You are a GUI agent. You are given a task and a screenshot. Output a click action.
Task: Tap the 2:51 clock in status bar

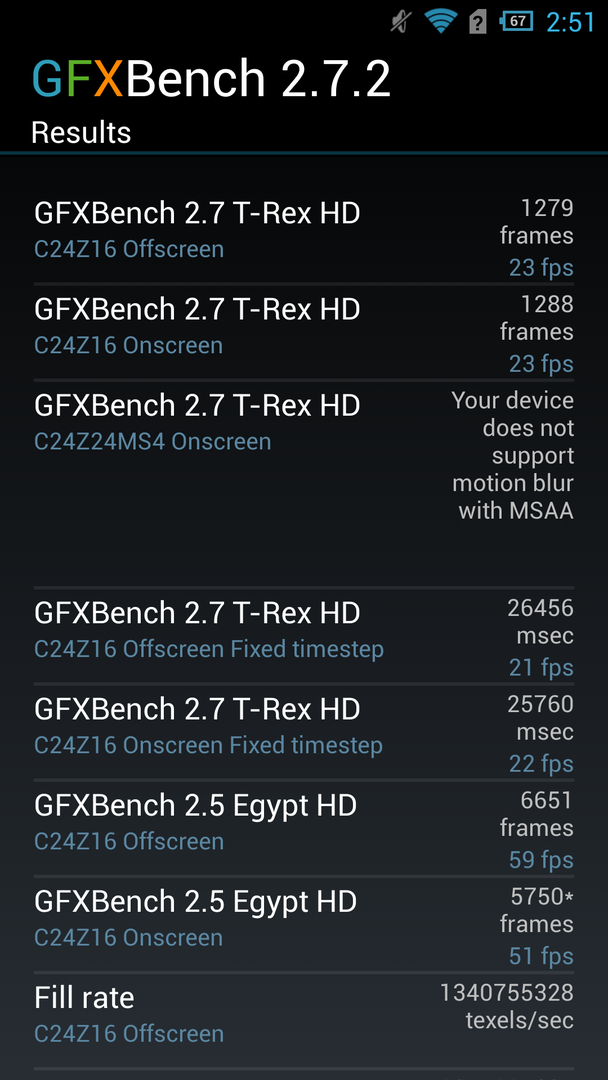pos(570,21)
